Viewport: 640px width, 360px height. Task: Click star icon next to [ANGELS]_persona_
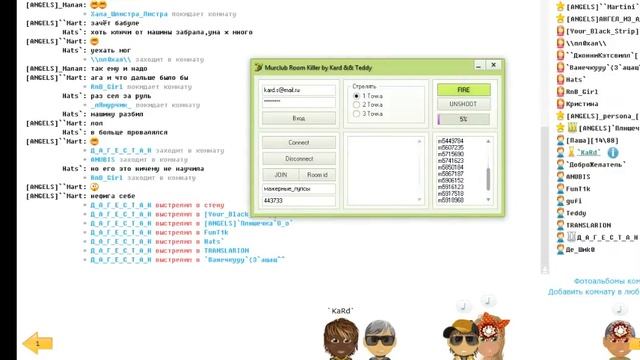560,116
